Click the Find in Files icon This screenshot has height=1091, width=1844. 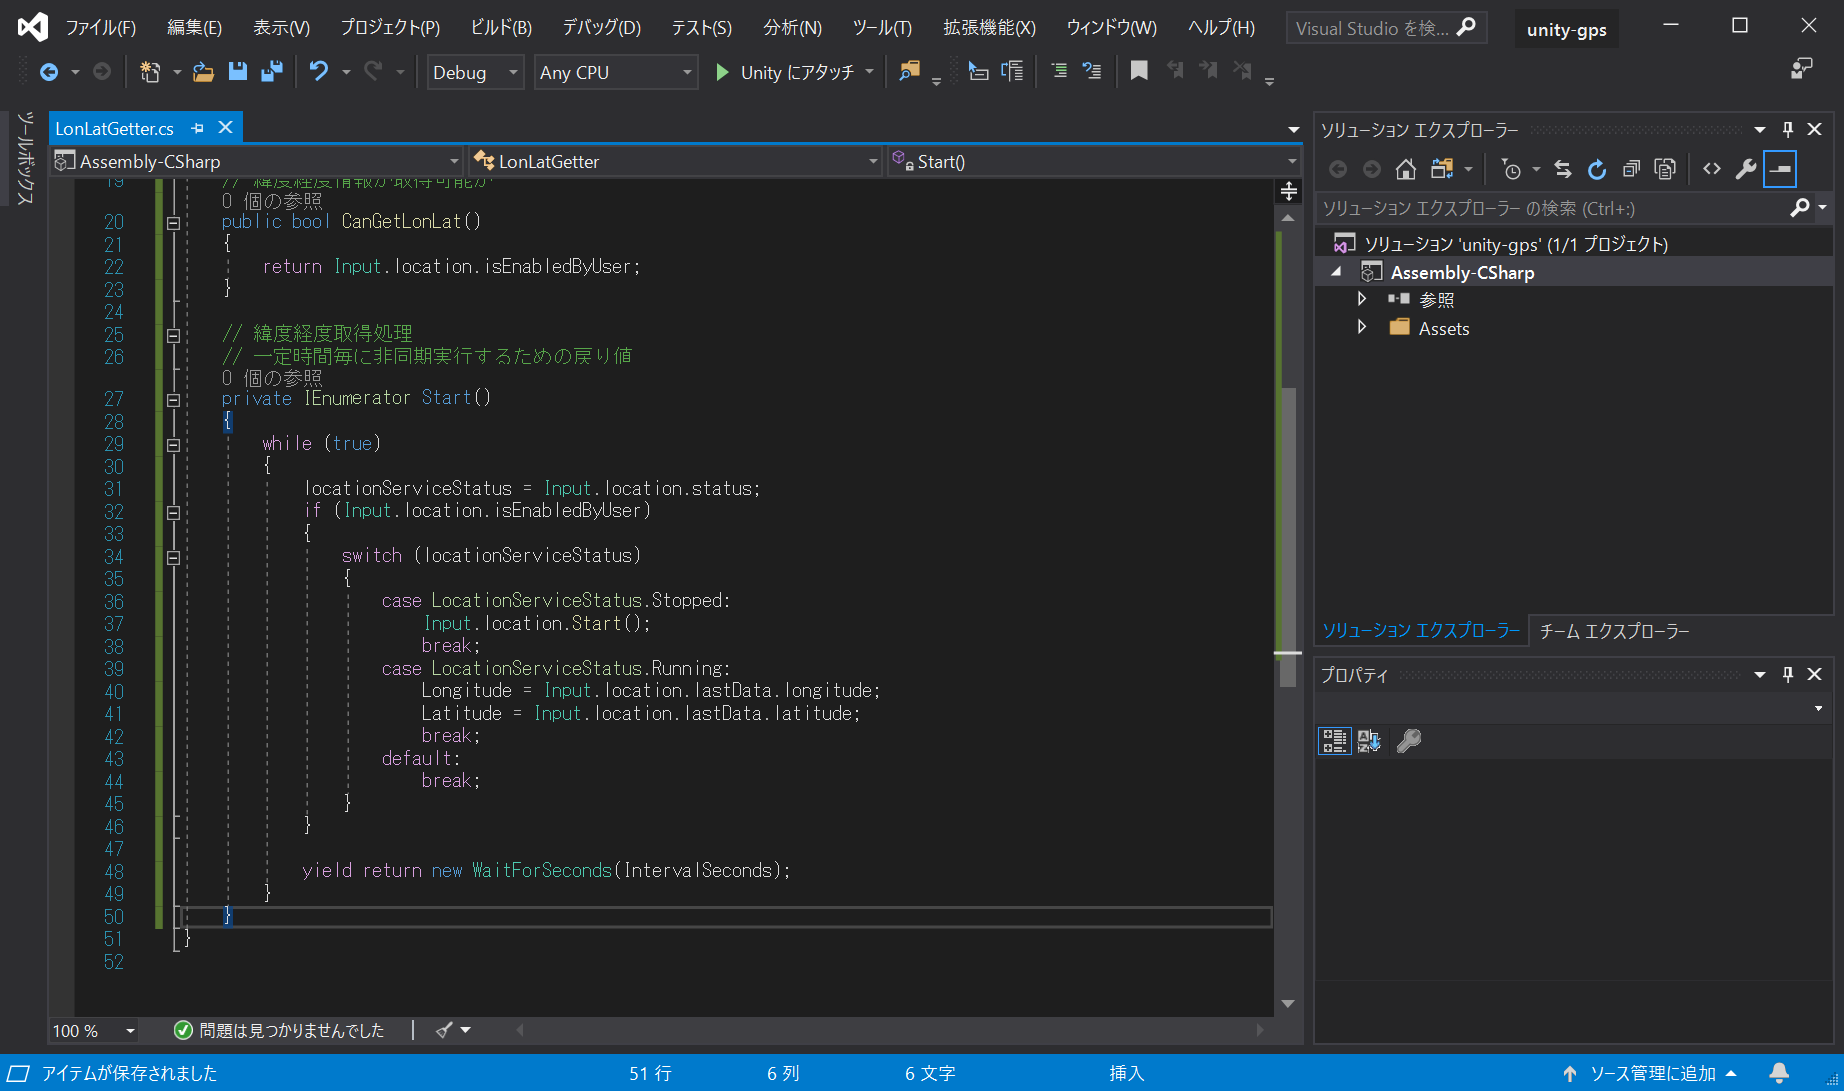pos(909,72)
